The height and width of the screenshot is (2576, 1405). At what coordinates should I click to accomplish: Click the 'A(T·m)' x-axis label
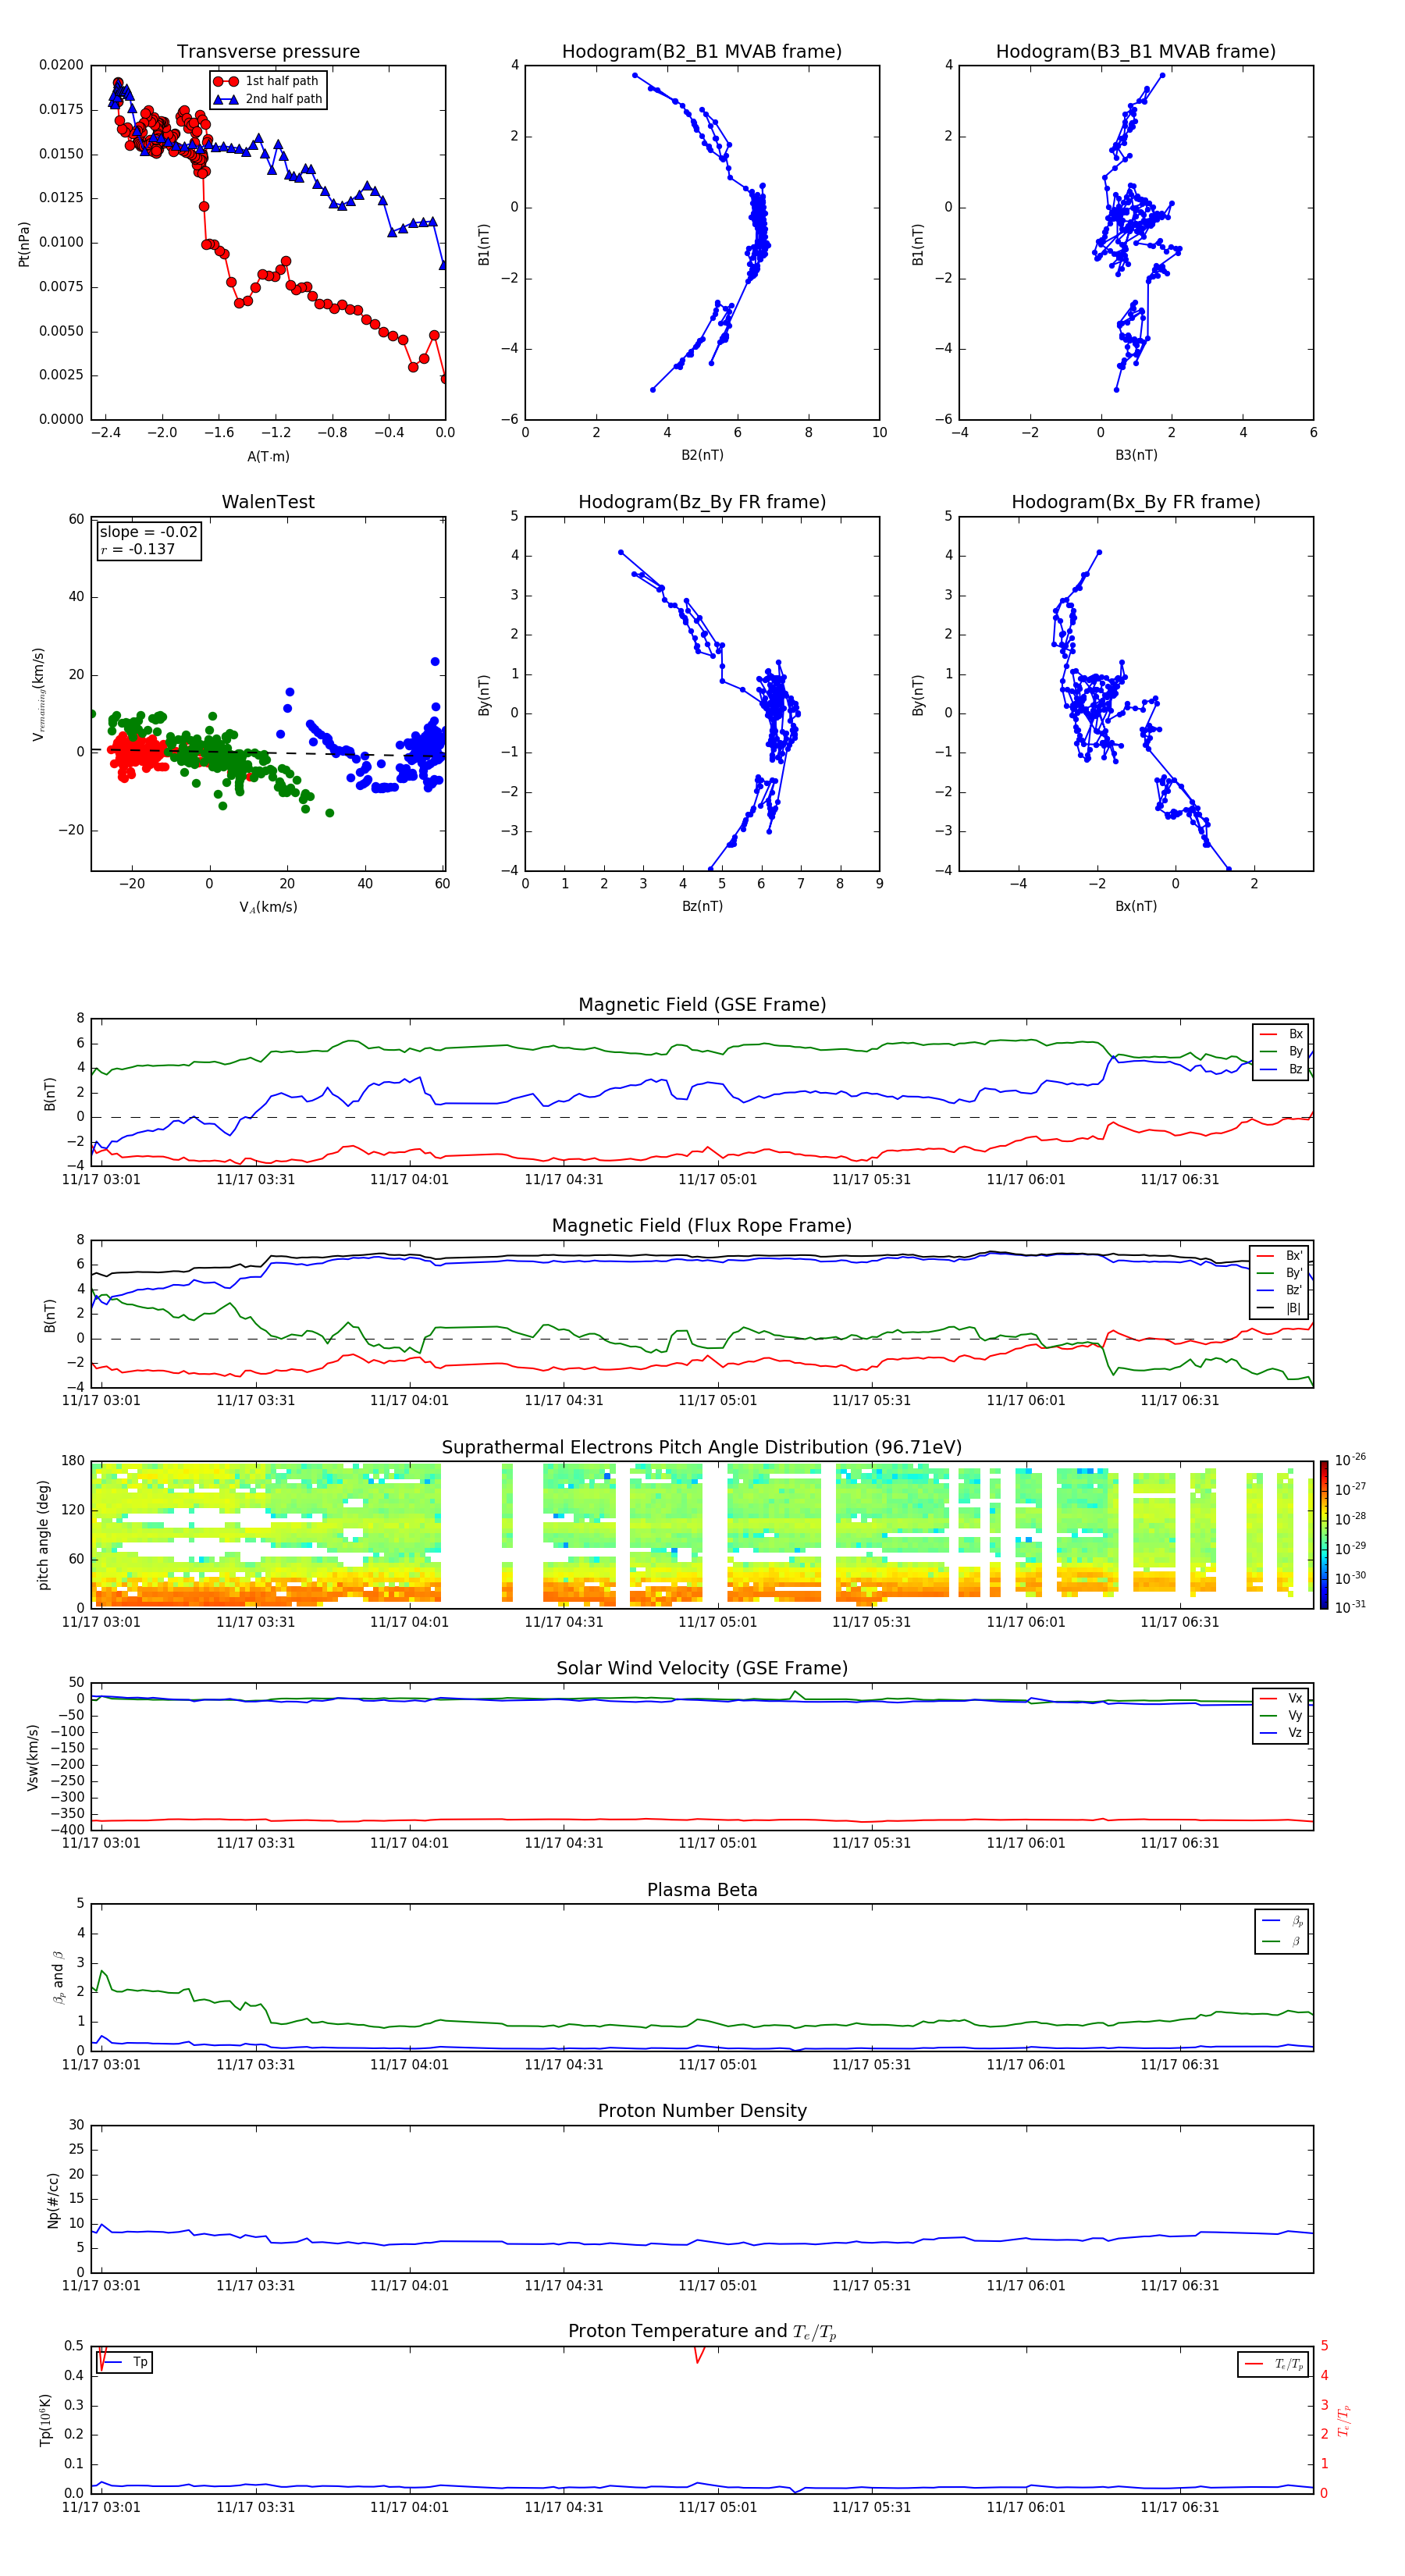coord(268,456)
